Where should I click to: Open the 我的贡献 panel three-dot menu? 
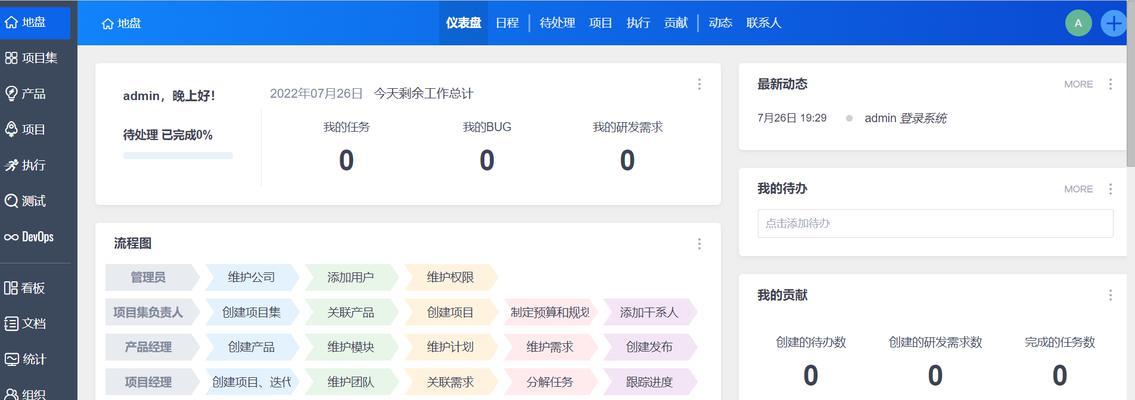1110,295
